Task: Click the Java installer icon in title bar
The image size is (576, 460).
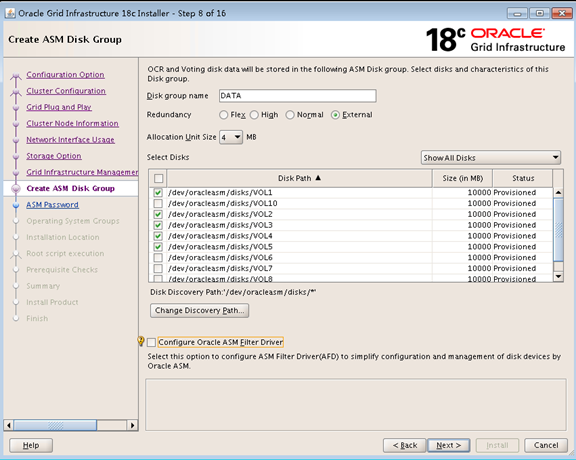Action: (x=10, y=13)
